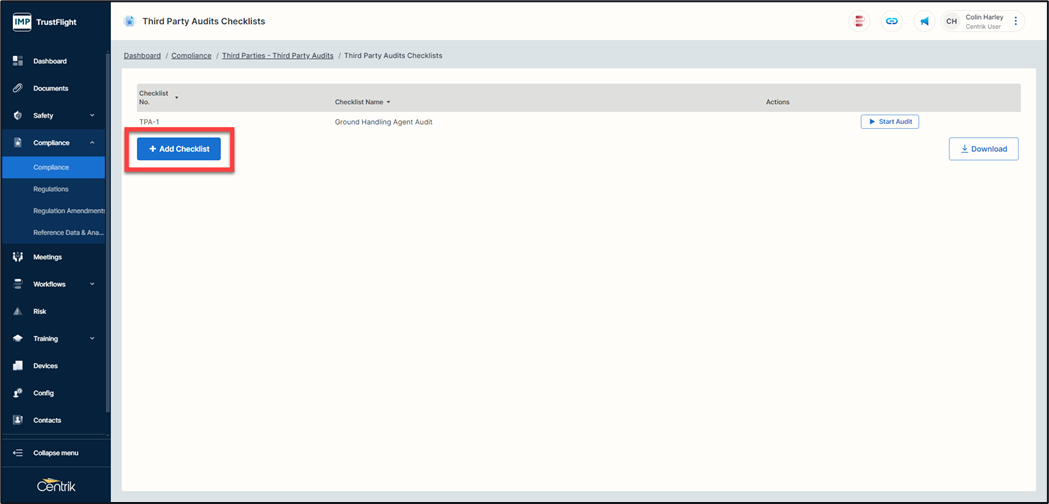Click the Third Party Audits Checklists page heading
This screenshot has width=1049, height=504.
click(x=204, y=21)
